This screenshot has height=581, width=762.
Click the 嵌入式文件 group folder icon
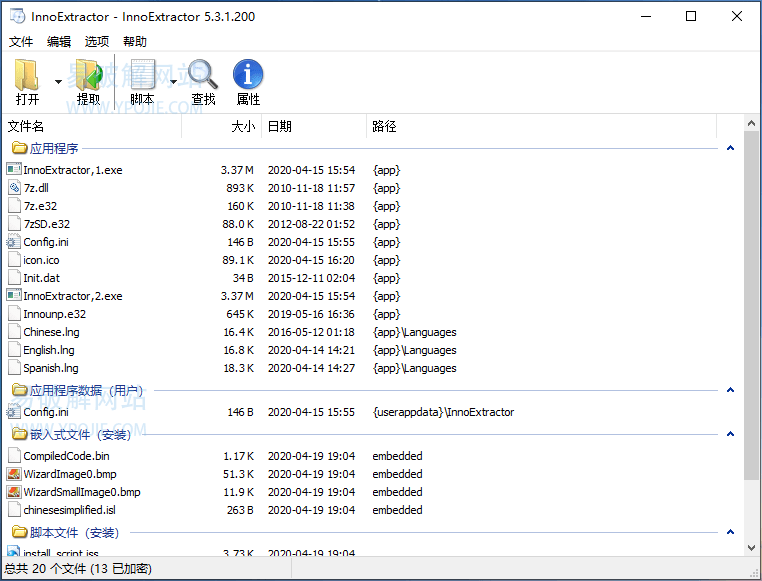(x=19, y=434)
